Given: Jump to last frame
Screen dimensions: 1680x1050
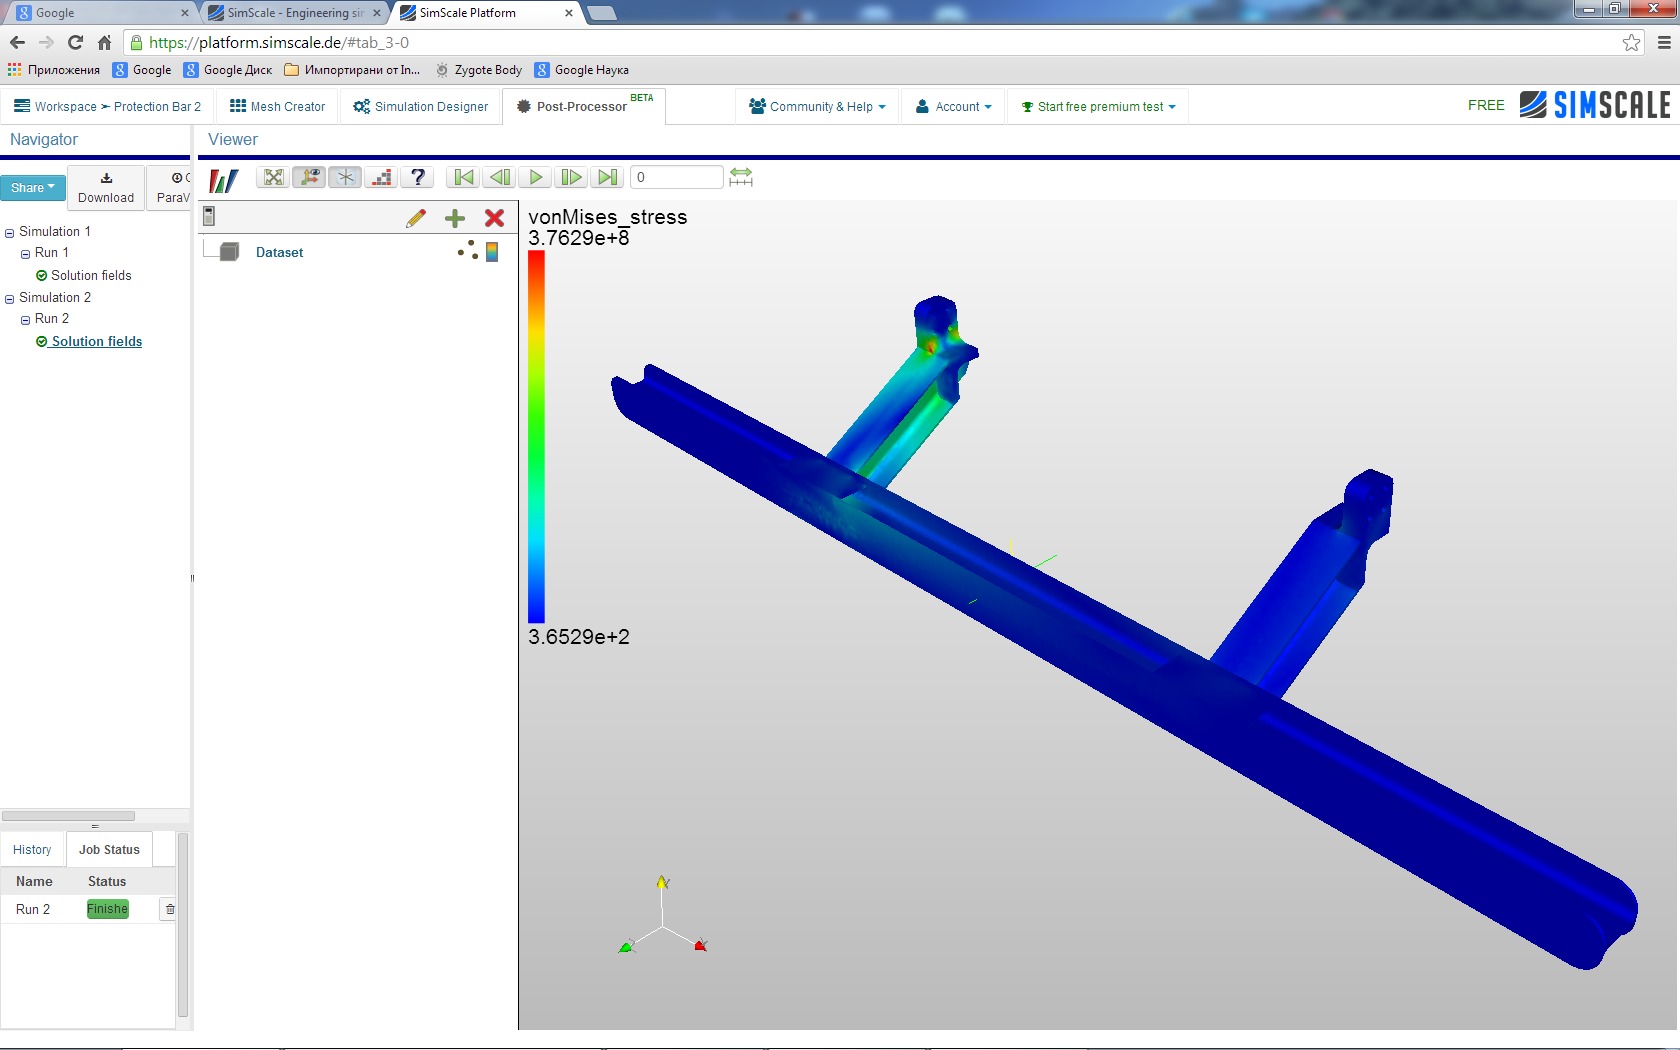Looking at the screenshot, I should pyautogui.click(x=607, y=177).
